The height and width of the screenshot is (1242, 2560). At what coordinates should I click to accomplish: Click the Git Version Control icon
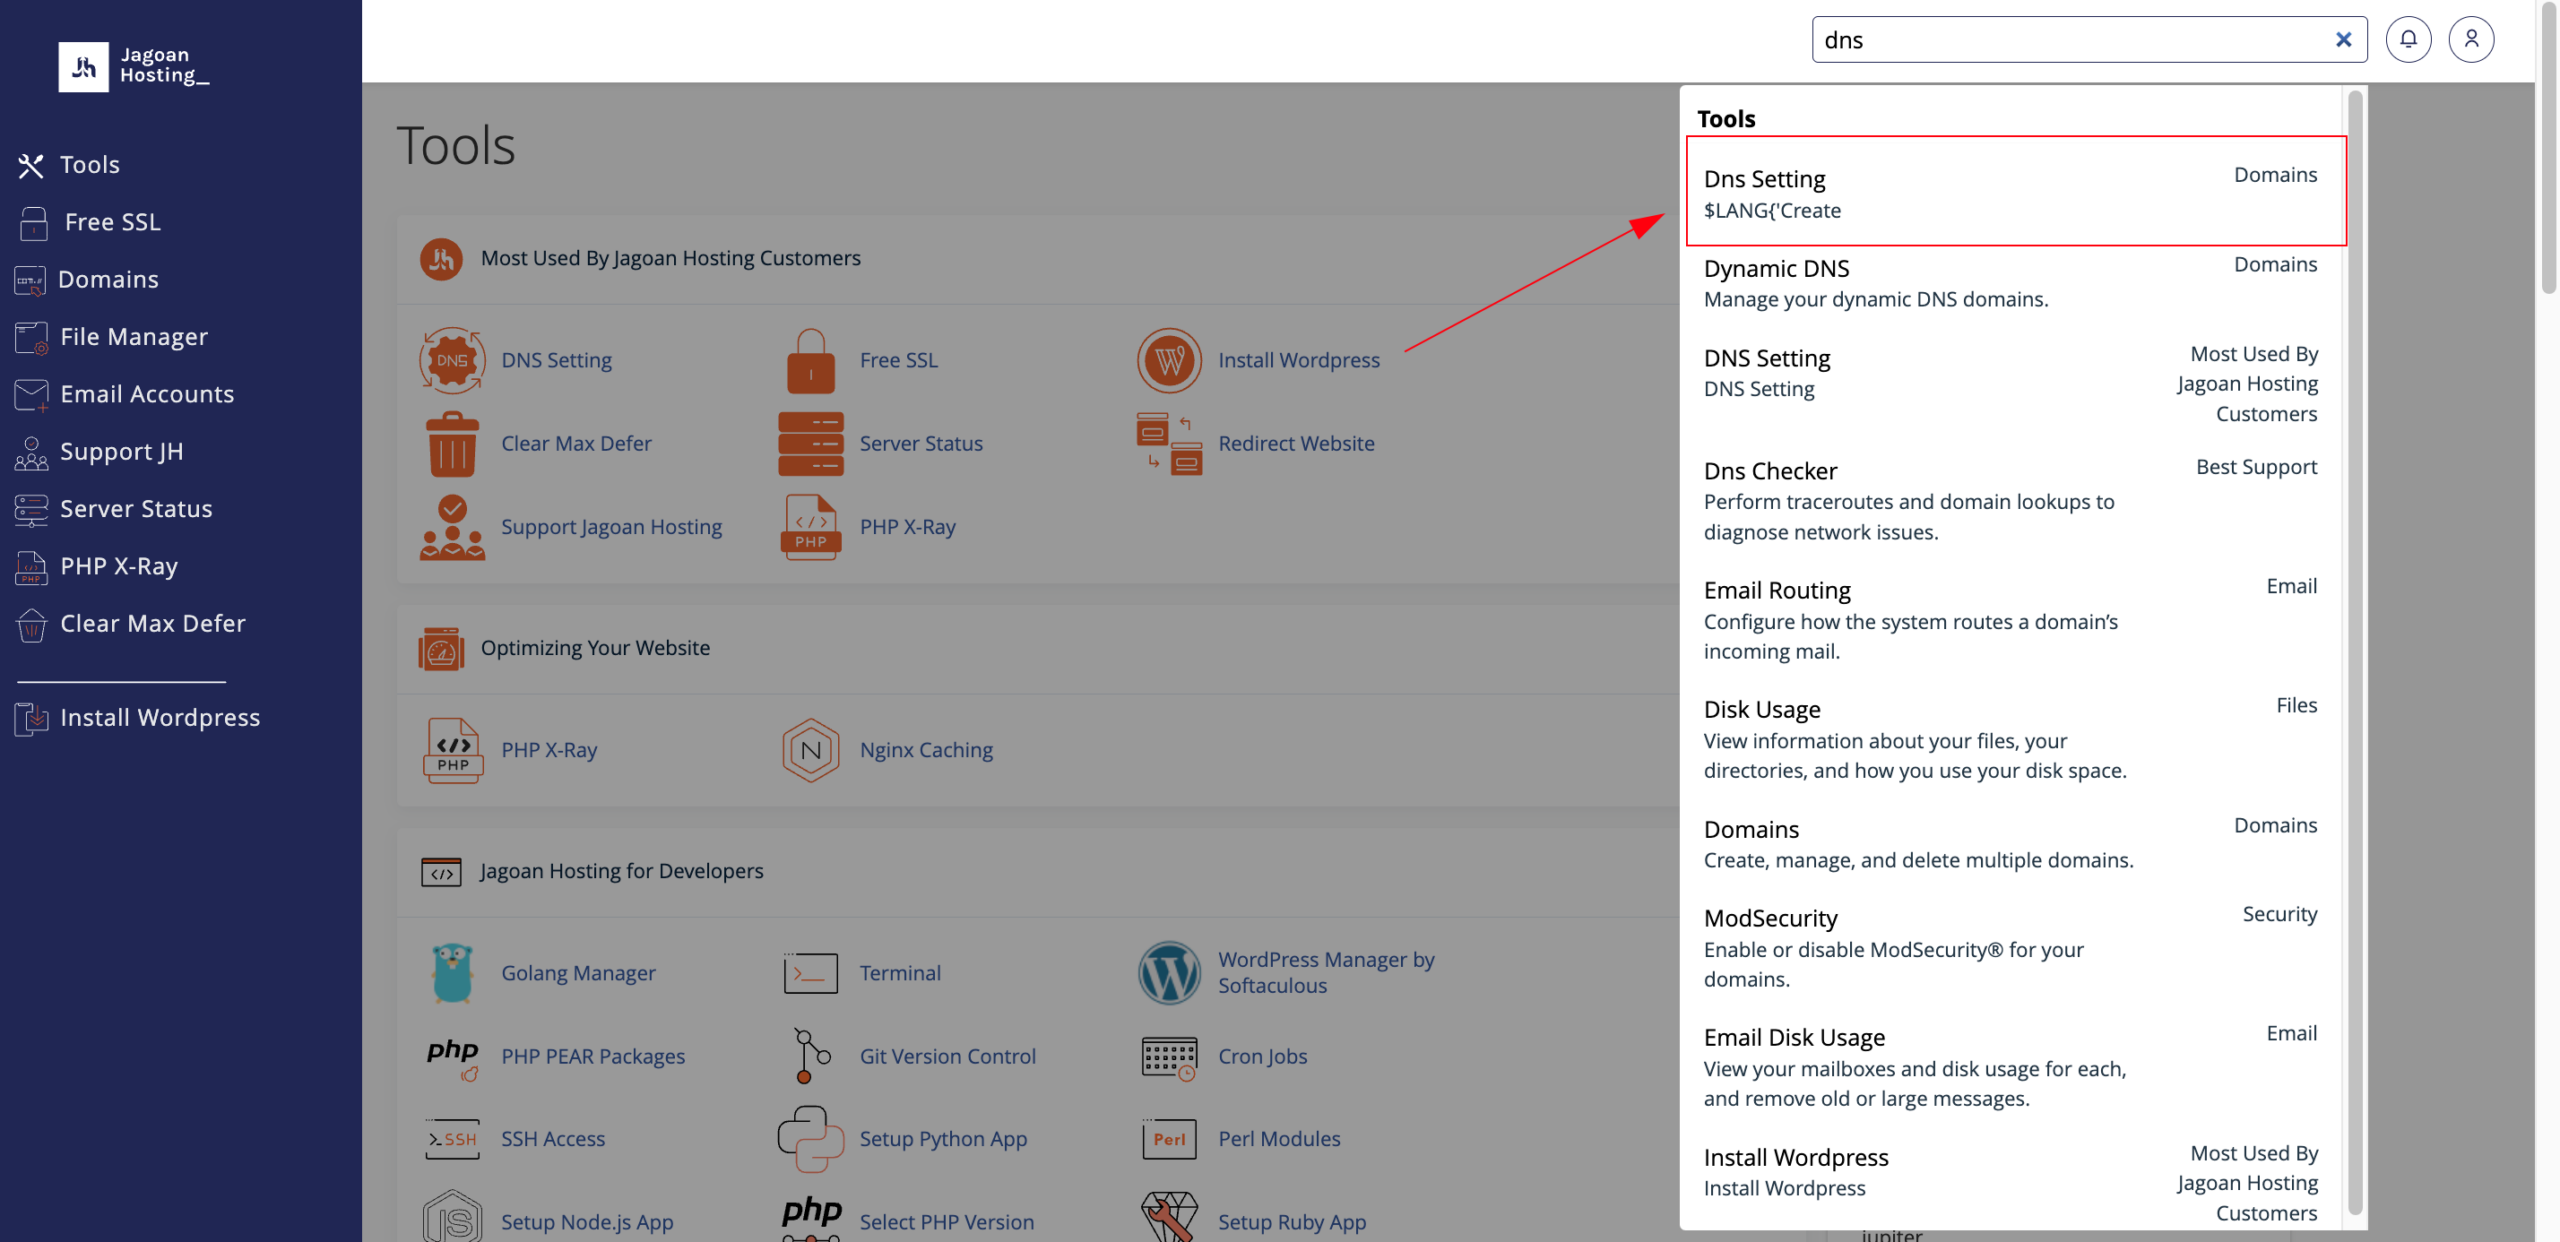(810, 1056)
